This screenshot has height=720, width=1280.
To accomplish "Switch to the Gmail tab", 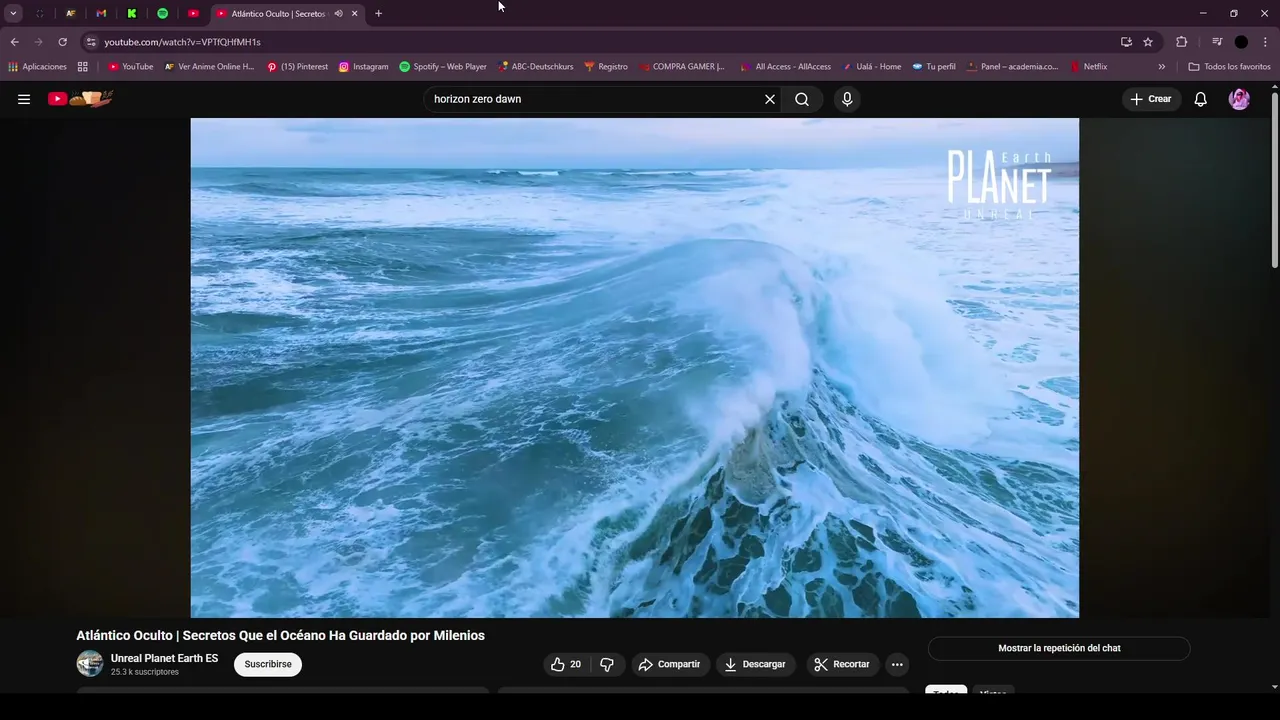I will [101, 13].
